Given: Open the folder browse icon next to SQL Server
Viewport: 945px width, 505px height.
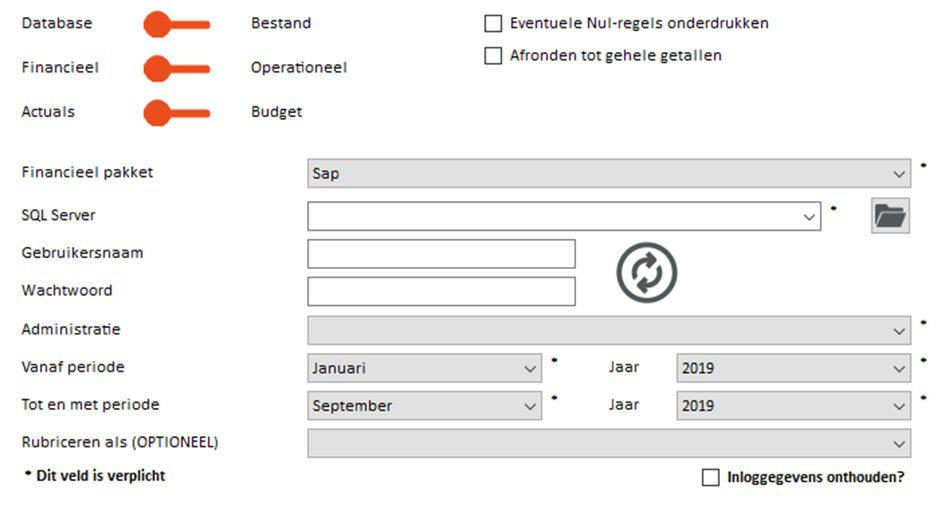Looking at the screenshot, I should click(889, 215).
